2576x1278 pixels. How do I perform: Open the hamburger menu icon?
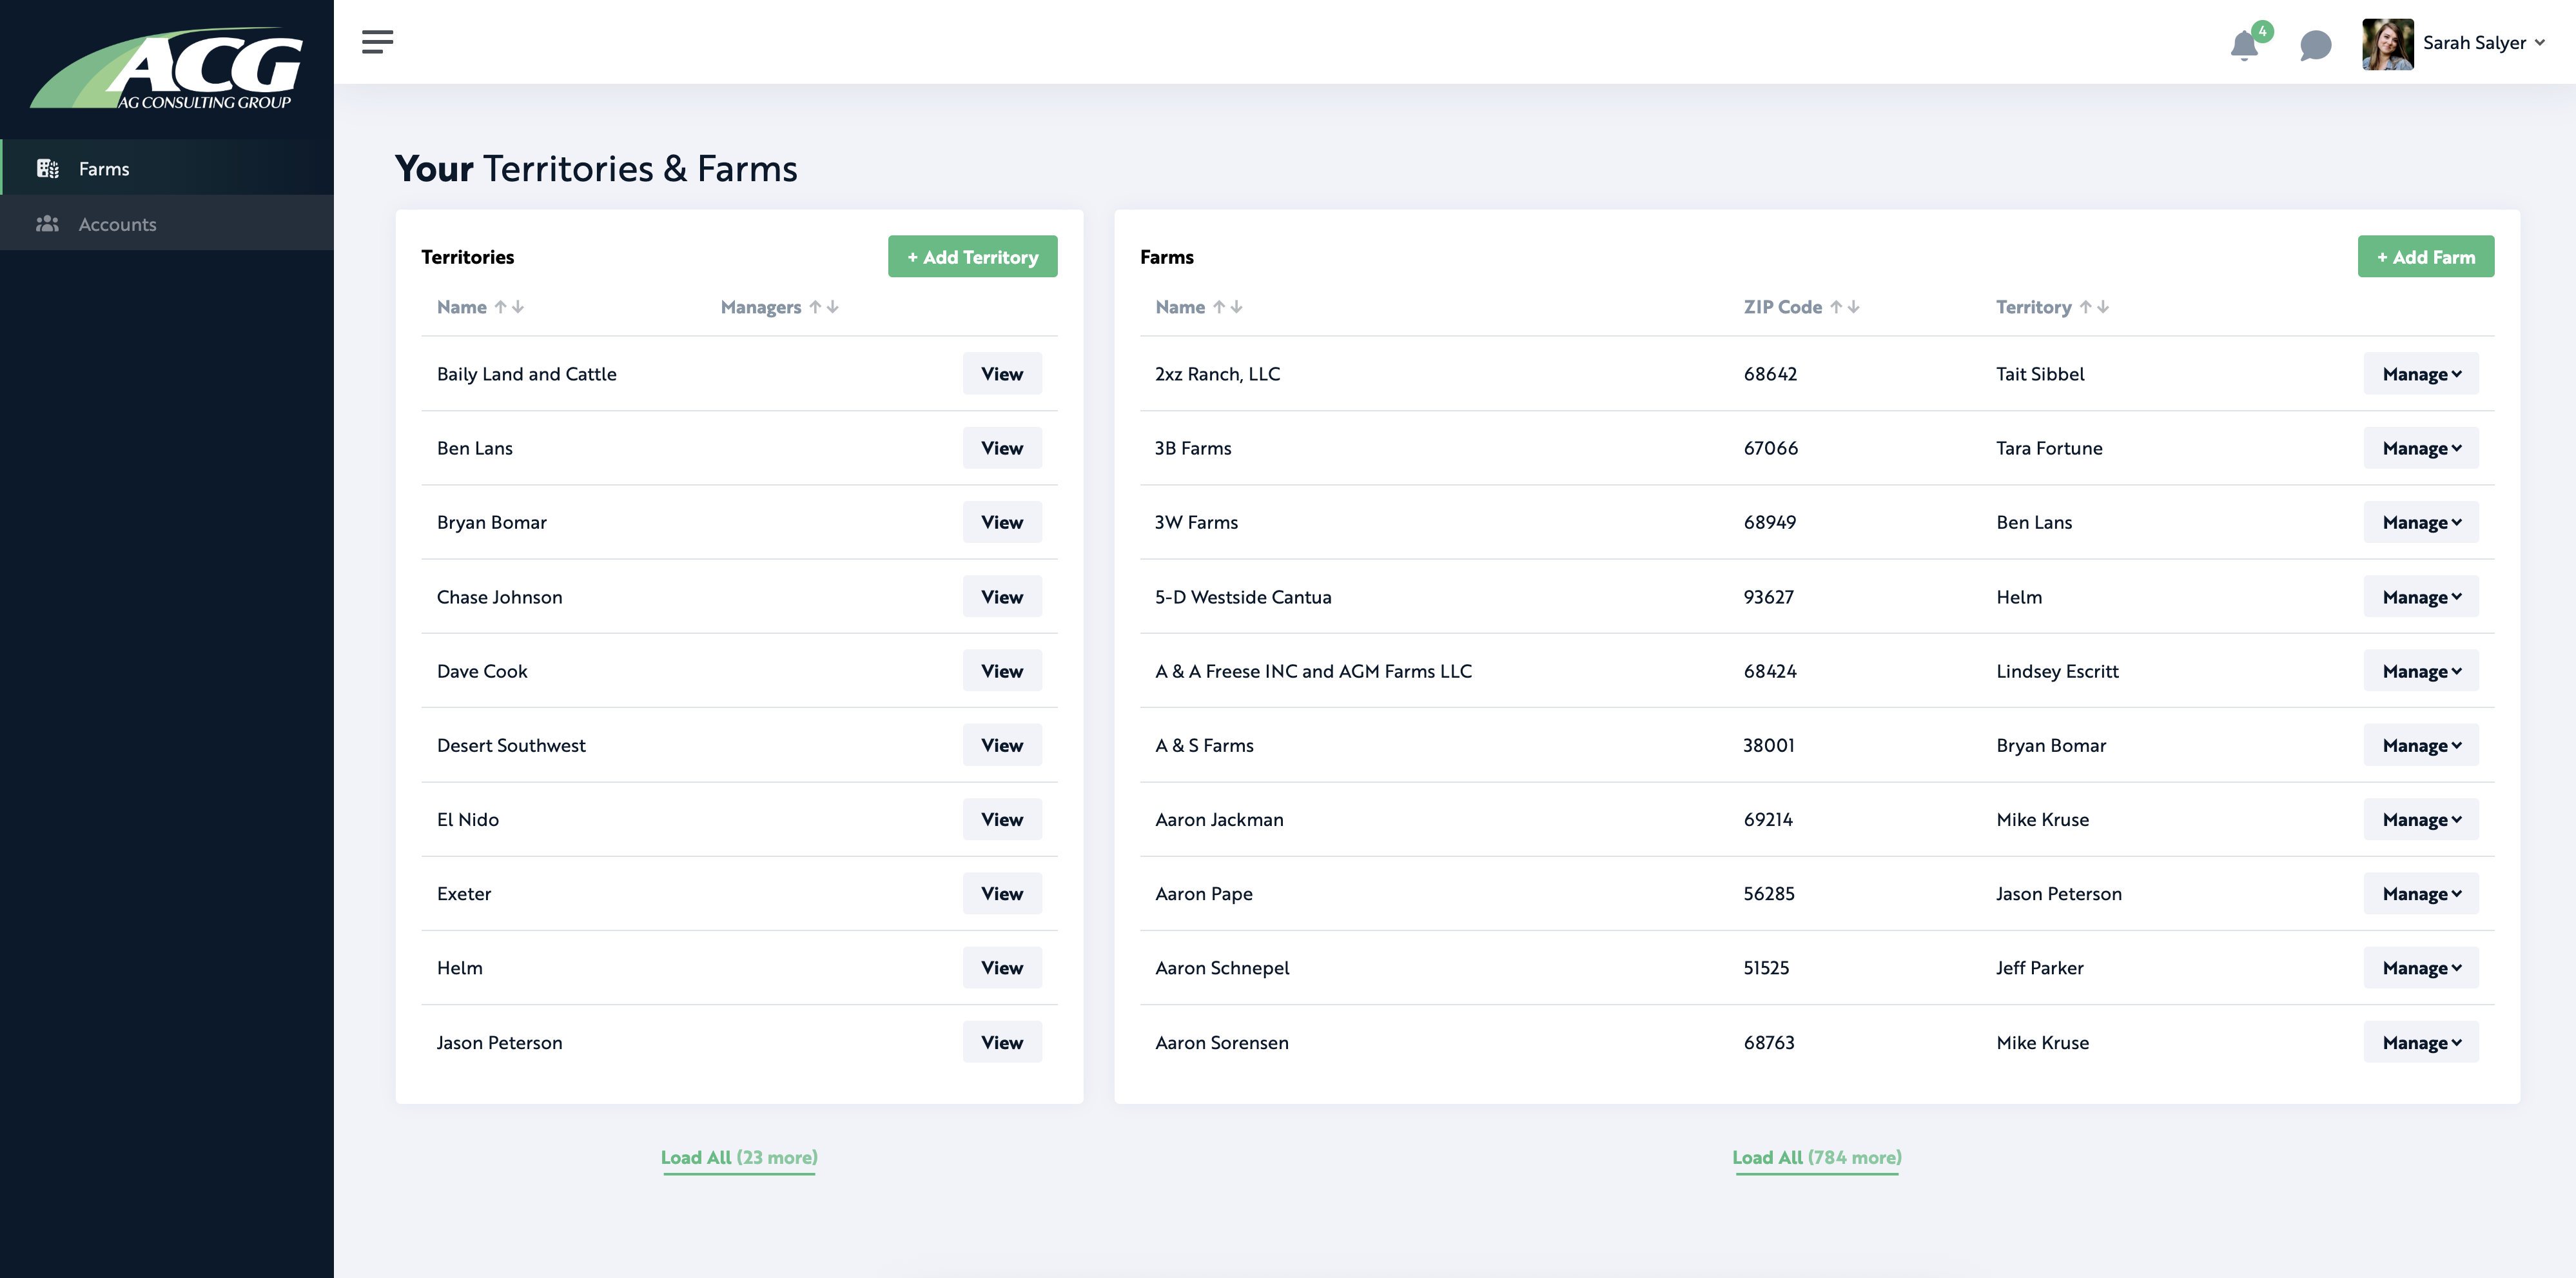[377, 42]
